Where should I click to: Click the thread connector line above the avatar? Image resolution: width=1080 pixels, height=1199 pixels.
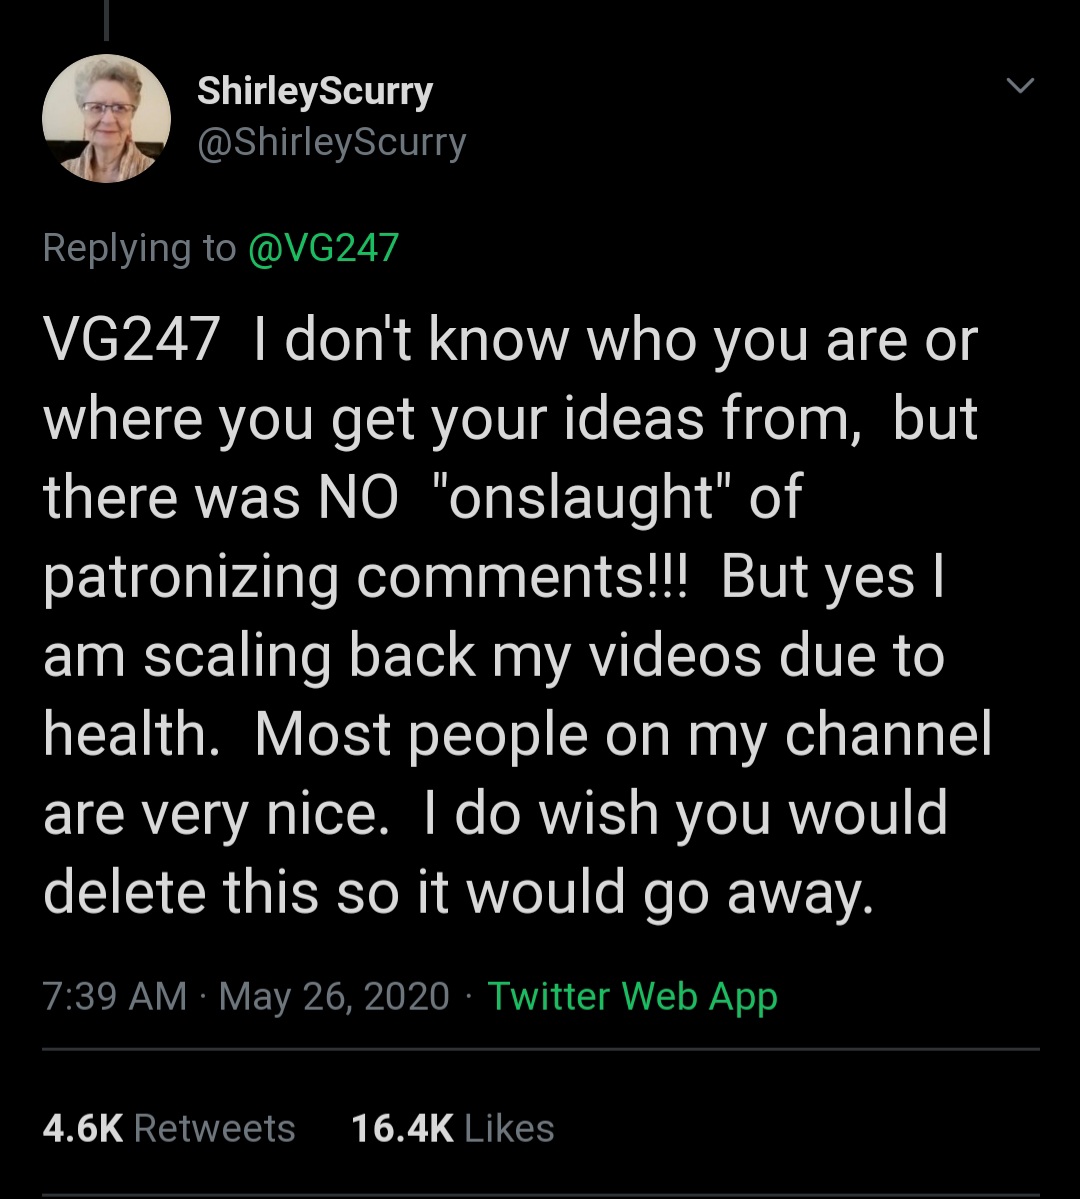pos(106,20)
